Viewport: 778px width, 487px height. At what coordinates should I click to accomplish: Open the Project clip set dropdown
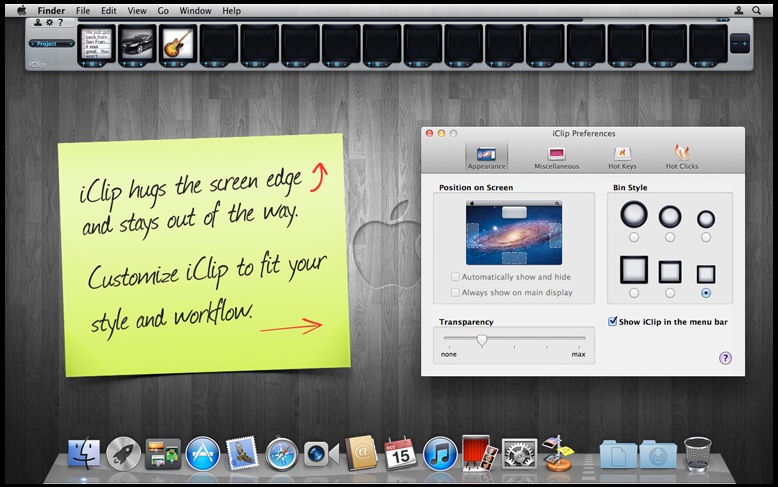pyautogui.click(x=51, y=44)
